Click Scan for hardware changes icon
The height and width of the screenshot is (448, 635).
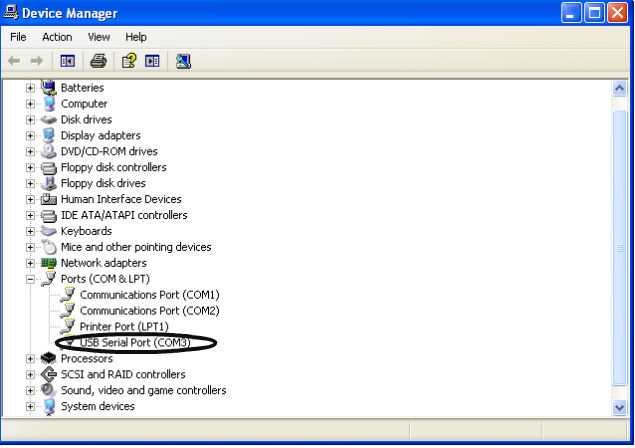(183, 61)
